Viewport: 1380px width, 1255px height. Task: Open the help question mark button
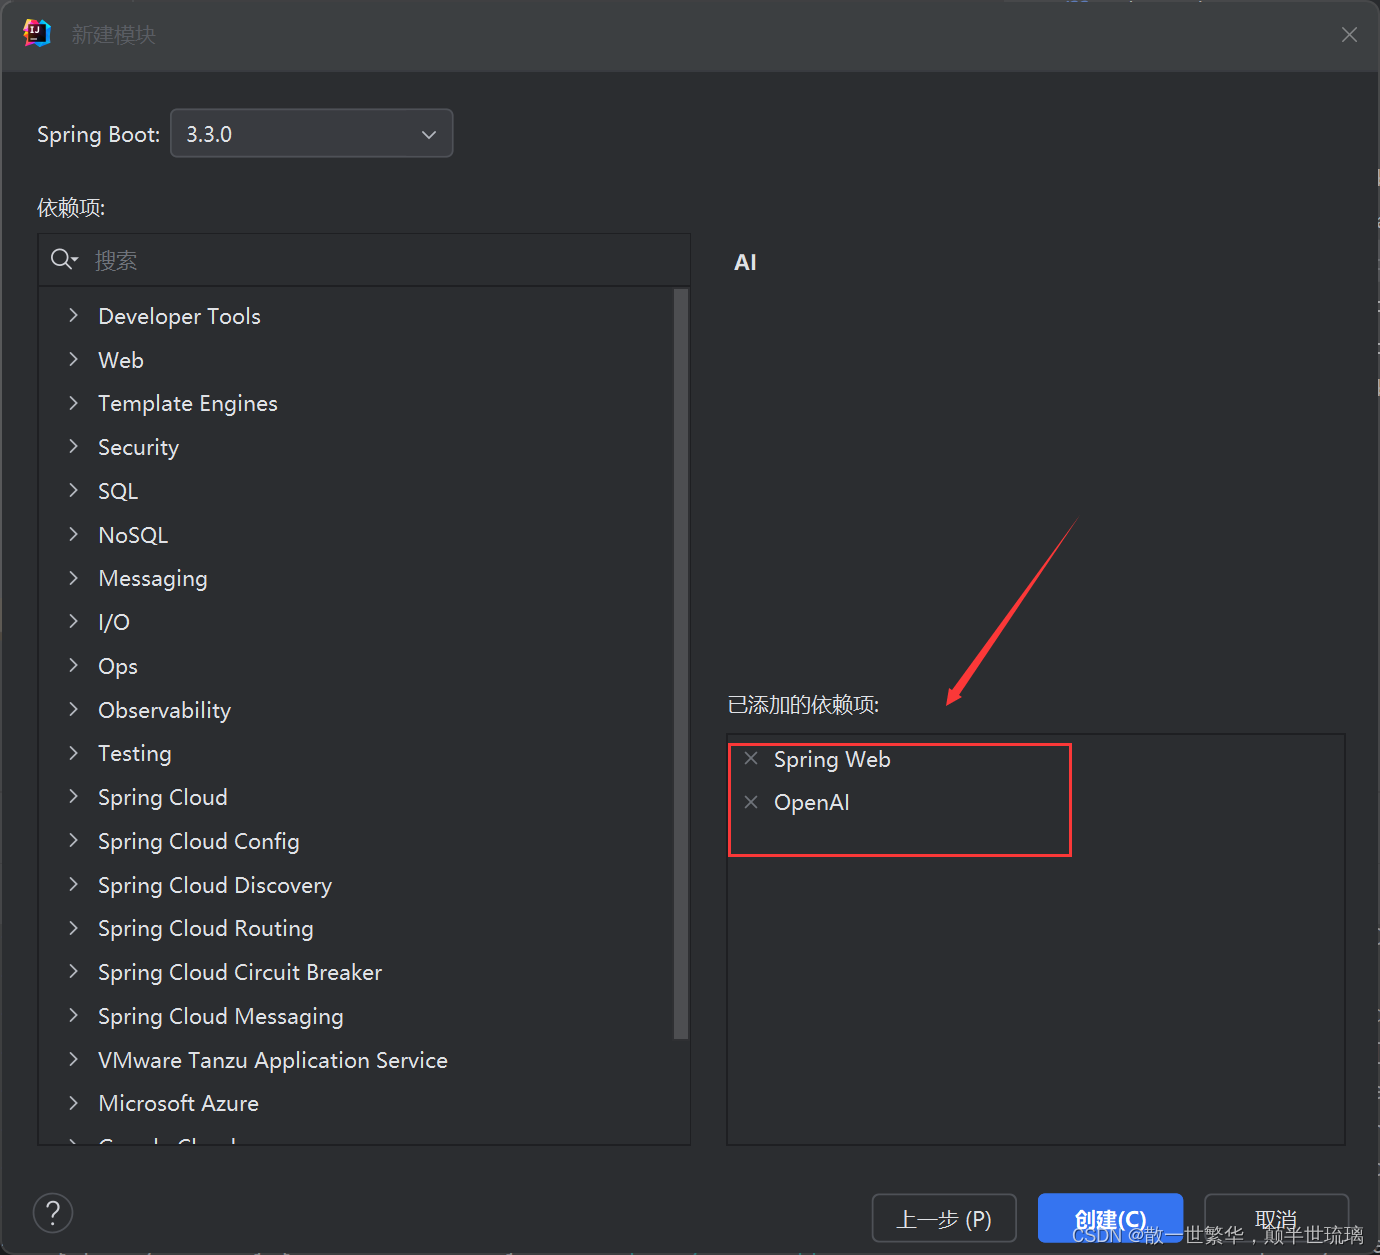point(53,1213)
